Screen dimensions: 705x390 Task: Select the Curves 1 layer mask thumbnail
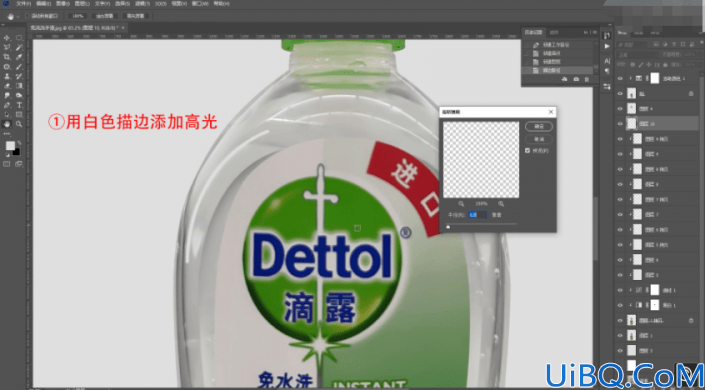655,290
